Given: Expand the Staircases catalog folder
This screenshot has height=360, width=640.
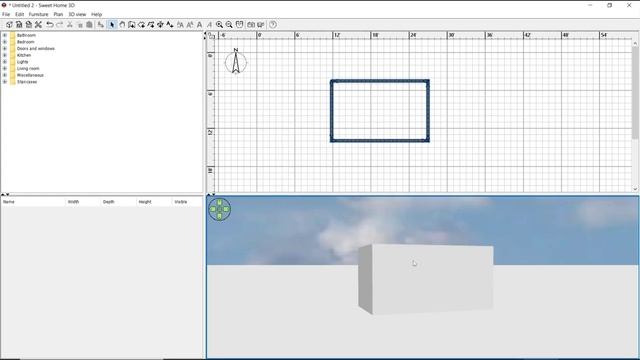Looking at the screenshot, I should tap(4, 82).
